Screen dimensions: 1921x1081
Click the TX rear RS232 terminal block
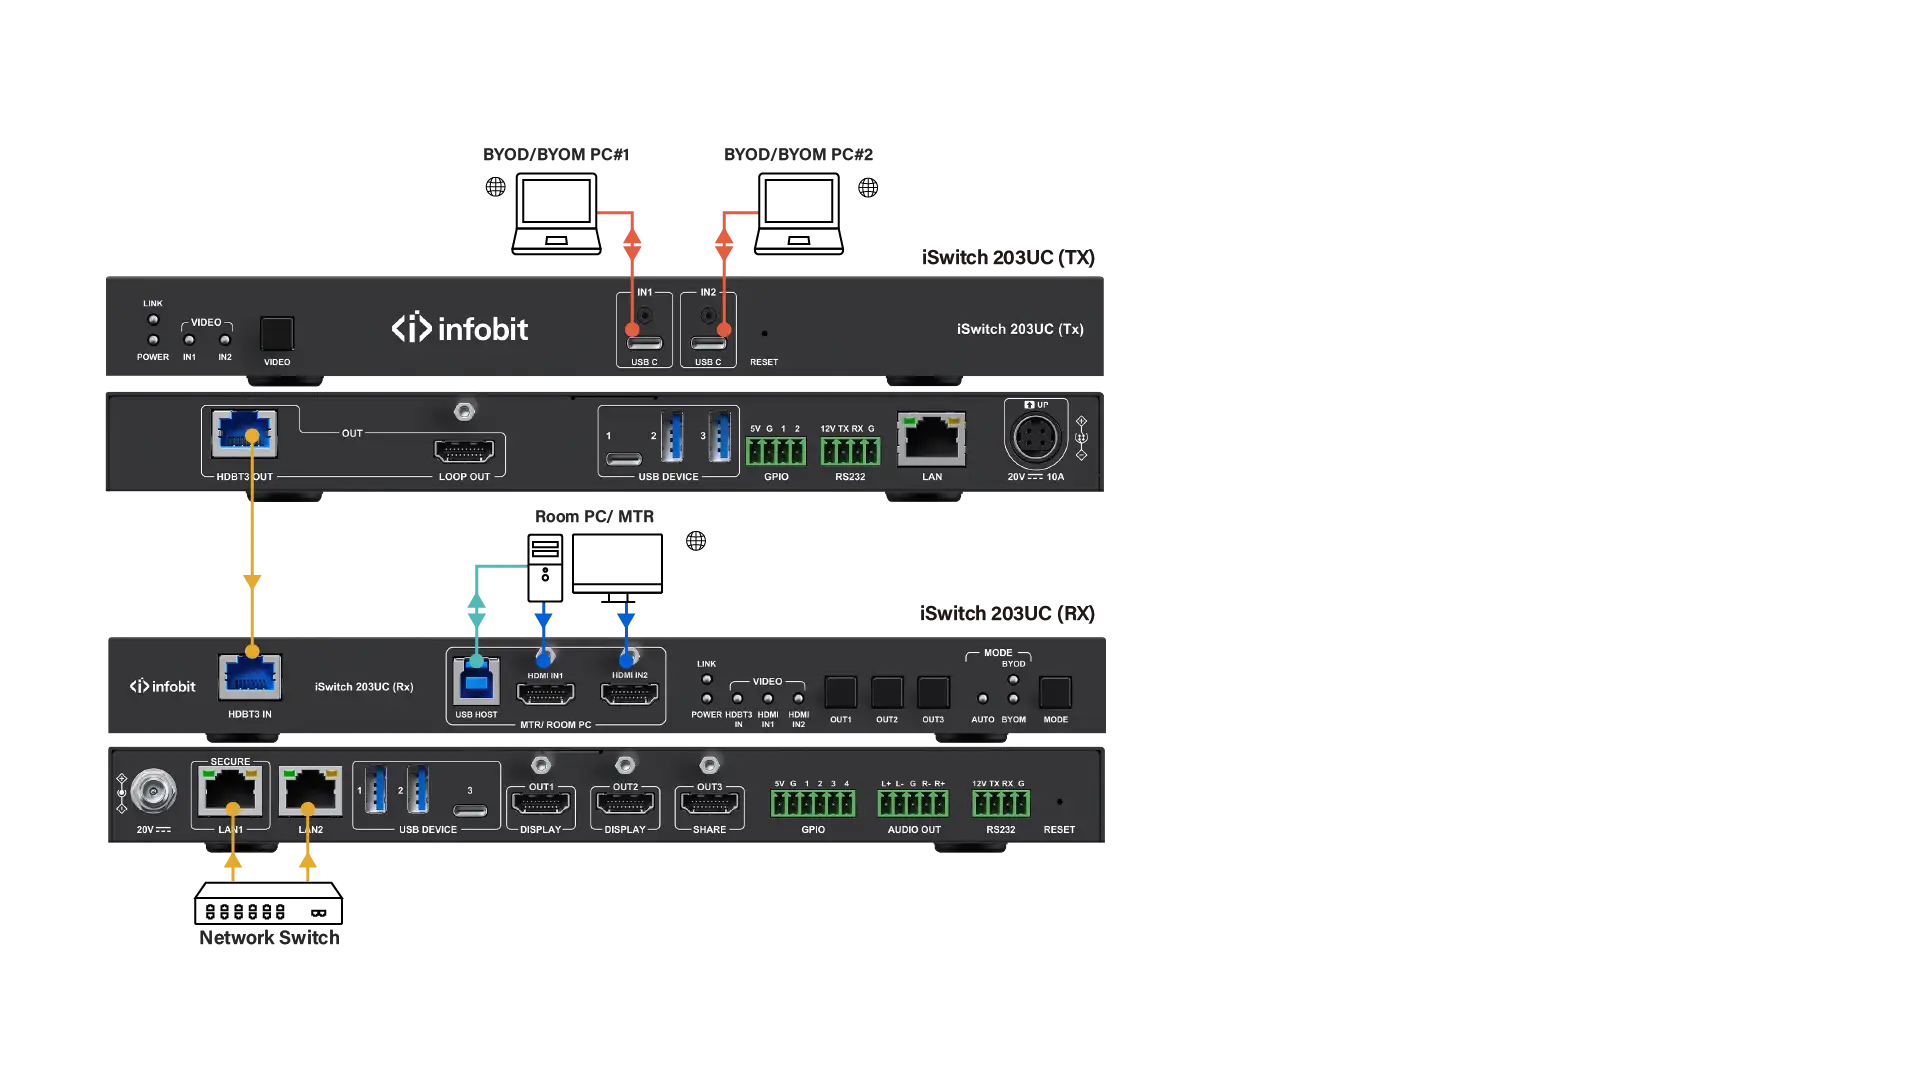[x=851, y=451]
